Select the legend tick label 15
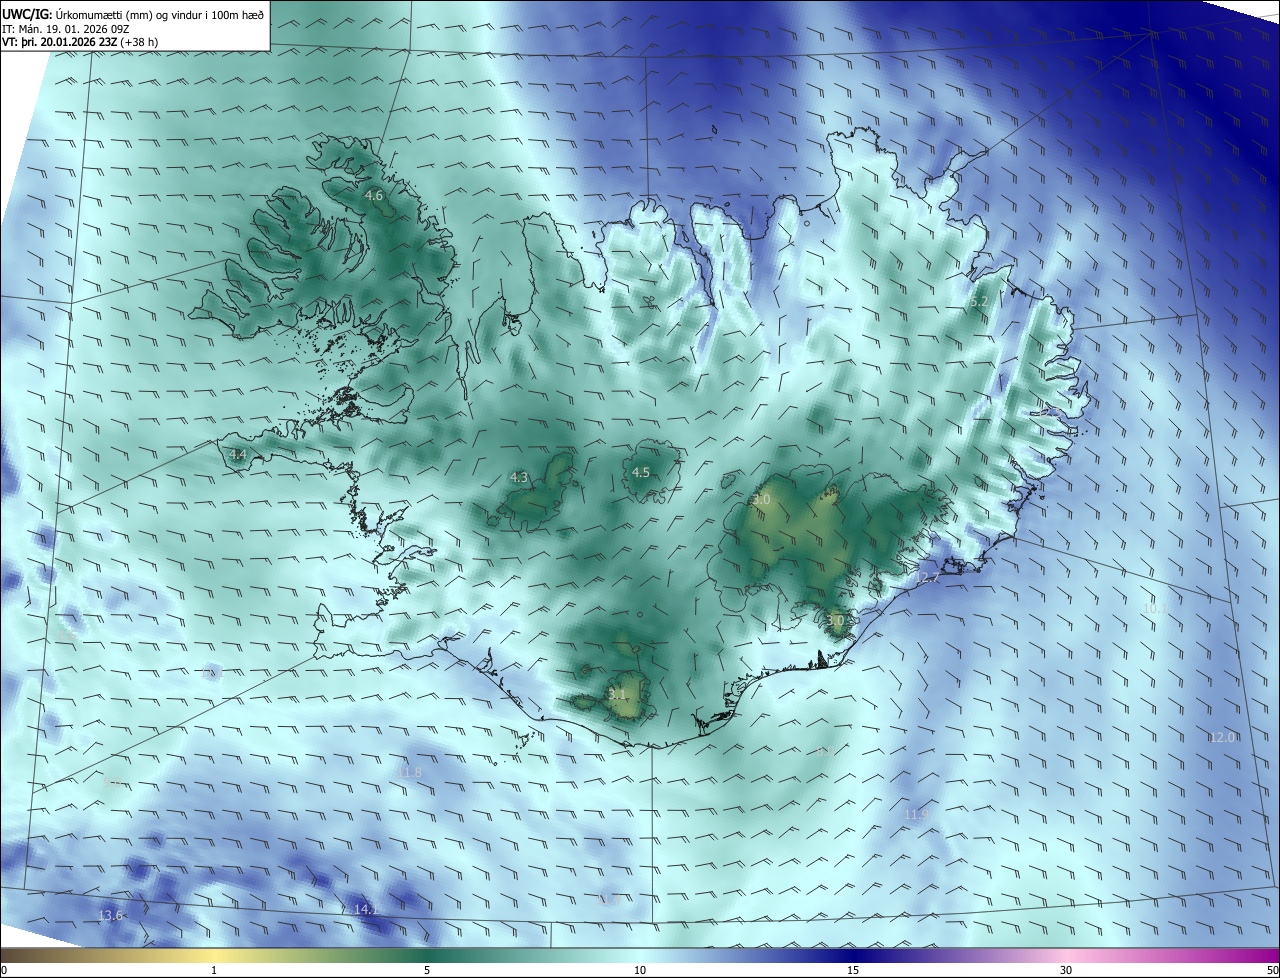Viewport: 1280px width, 978px height. coord(853,970)
